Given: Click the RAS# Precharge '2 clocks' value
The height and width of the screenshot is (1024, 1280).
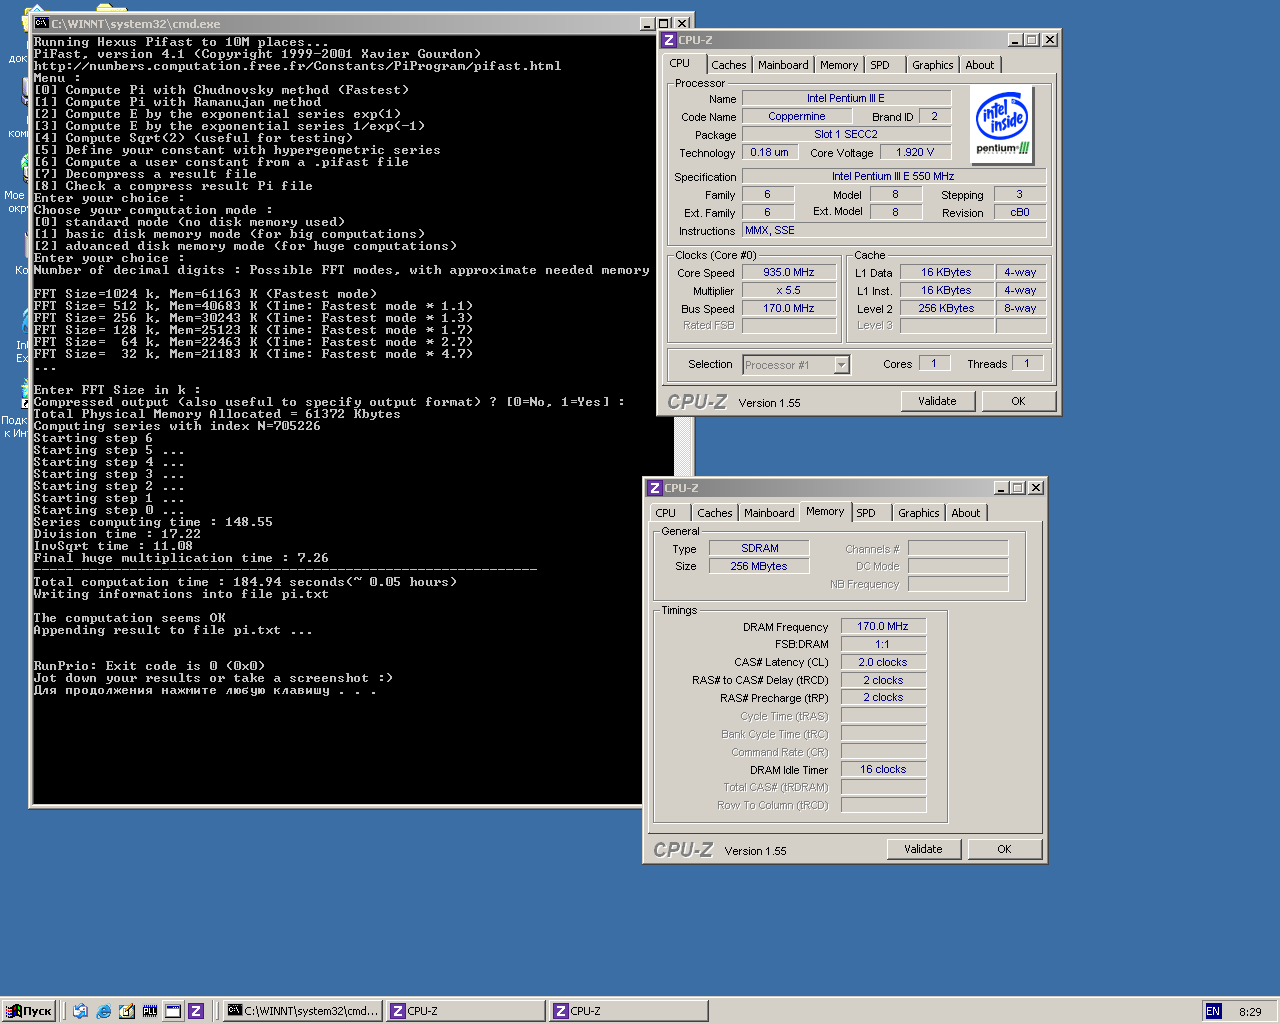Looking at the screenshot, I should [883, 698].
